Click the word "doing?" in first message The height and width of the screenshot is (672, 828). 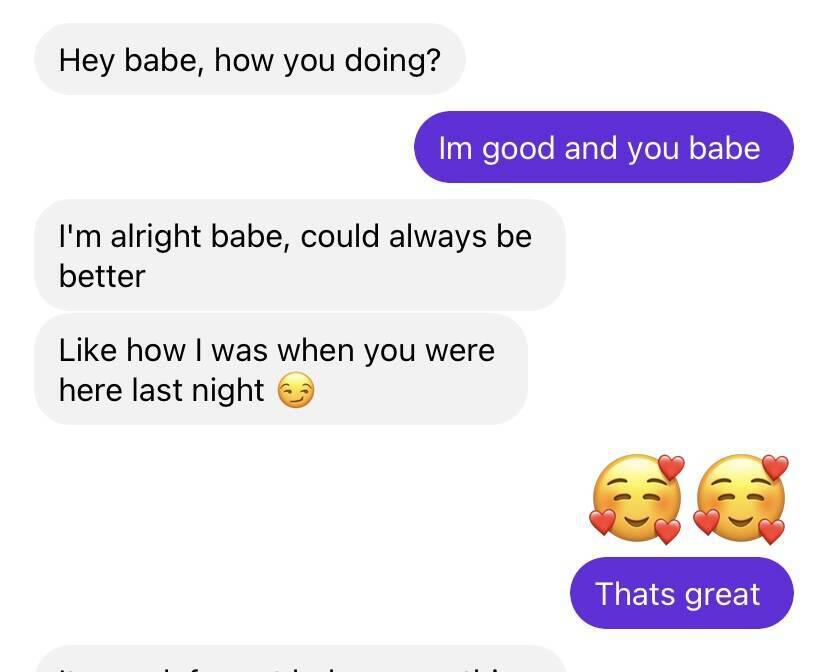pyautogui.click(x=393, y=60)
